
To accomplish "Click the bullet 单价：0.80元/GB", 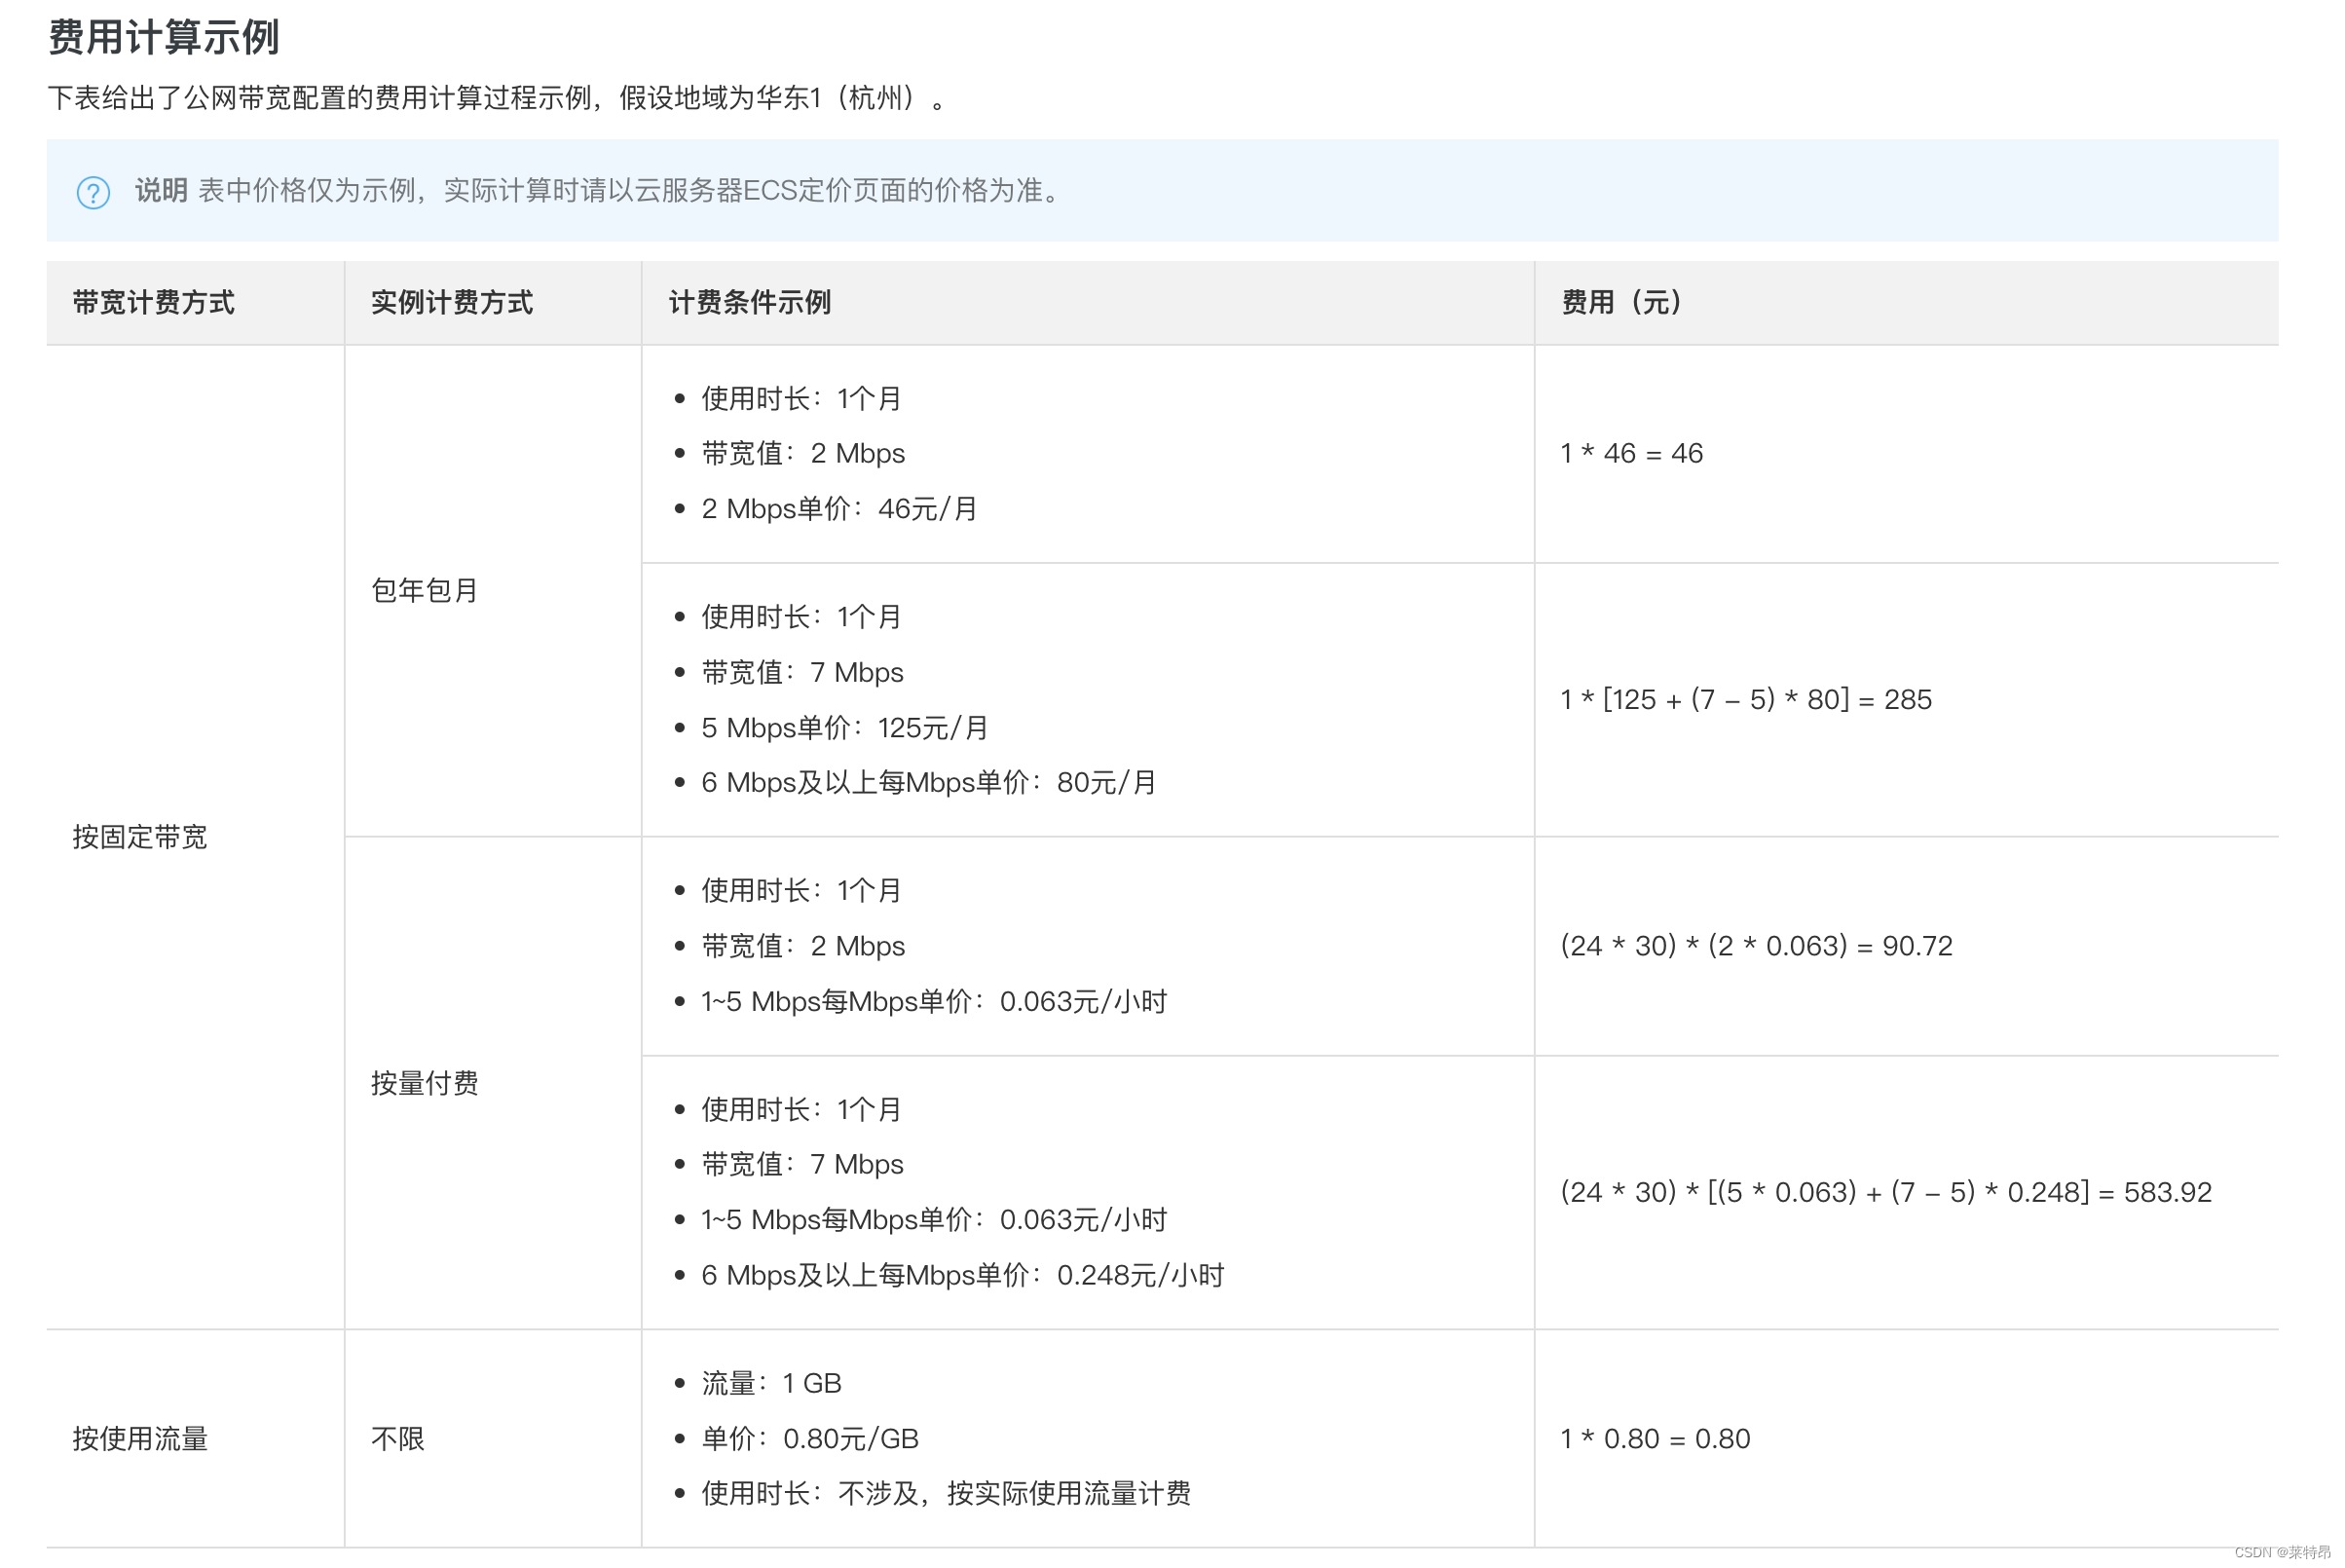I will point(809,1438).
